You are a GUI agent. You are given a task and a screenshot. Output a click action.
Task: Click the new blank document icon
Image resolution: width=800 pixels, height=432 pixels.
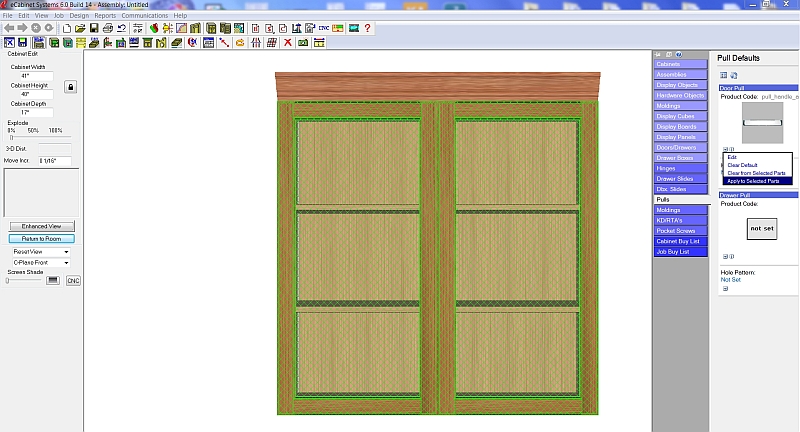[x=66, y=28]
